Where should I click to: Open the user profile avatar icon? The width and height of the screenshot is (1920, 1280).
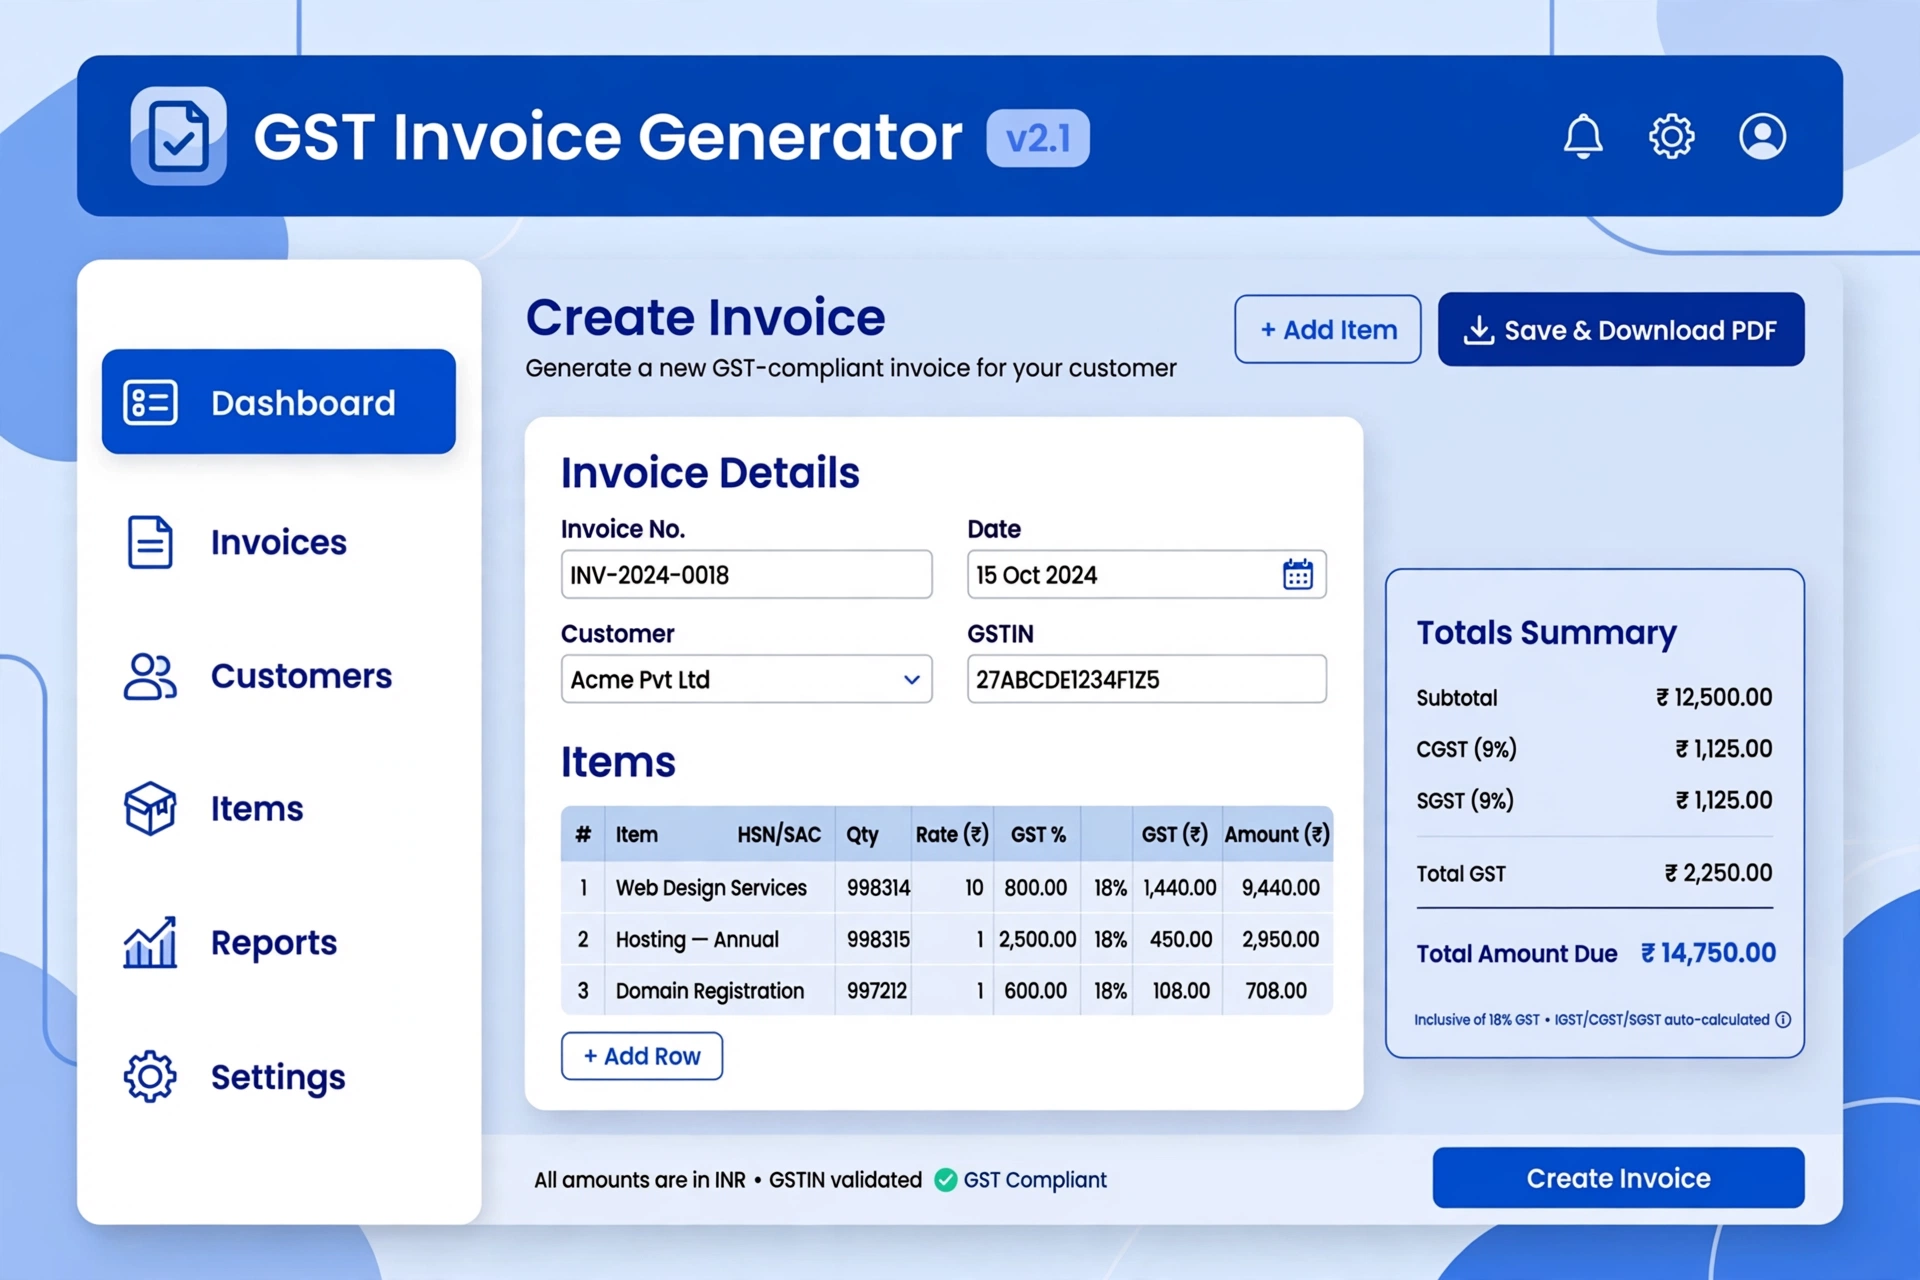pos(1762,136)
